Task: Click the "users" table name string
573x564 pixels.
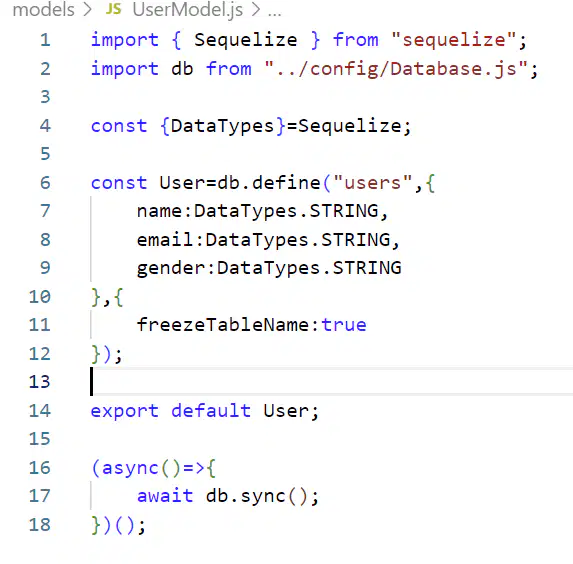Action: 373,182
